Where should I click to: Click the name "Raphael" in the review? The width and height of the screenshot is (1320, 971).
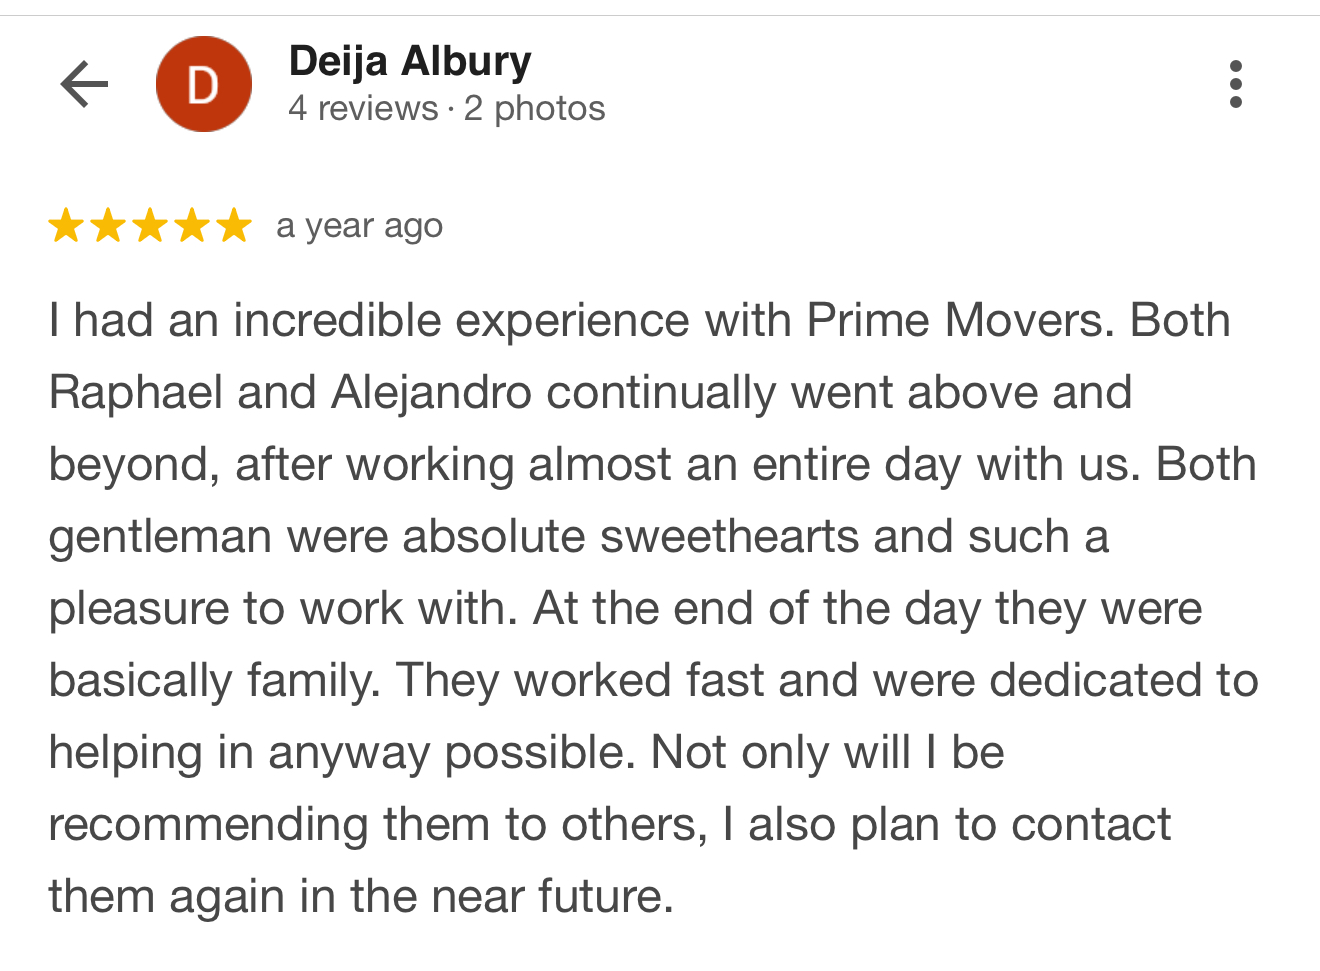coord(135,393)
